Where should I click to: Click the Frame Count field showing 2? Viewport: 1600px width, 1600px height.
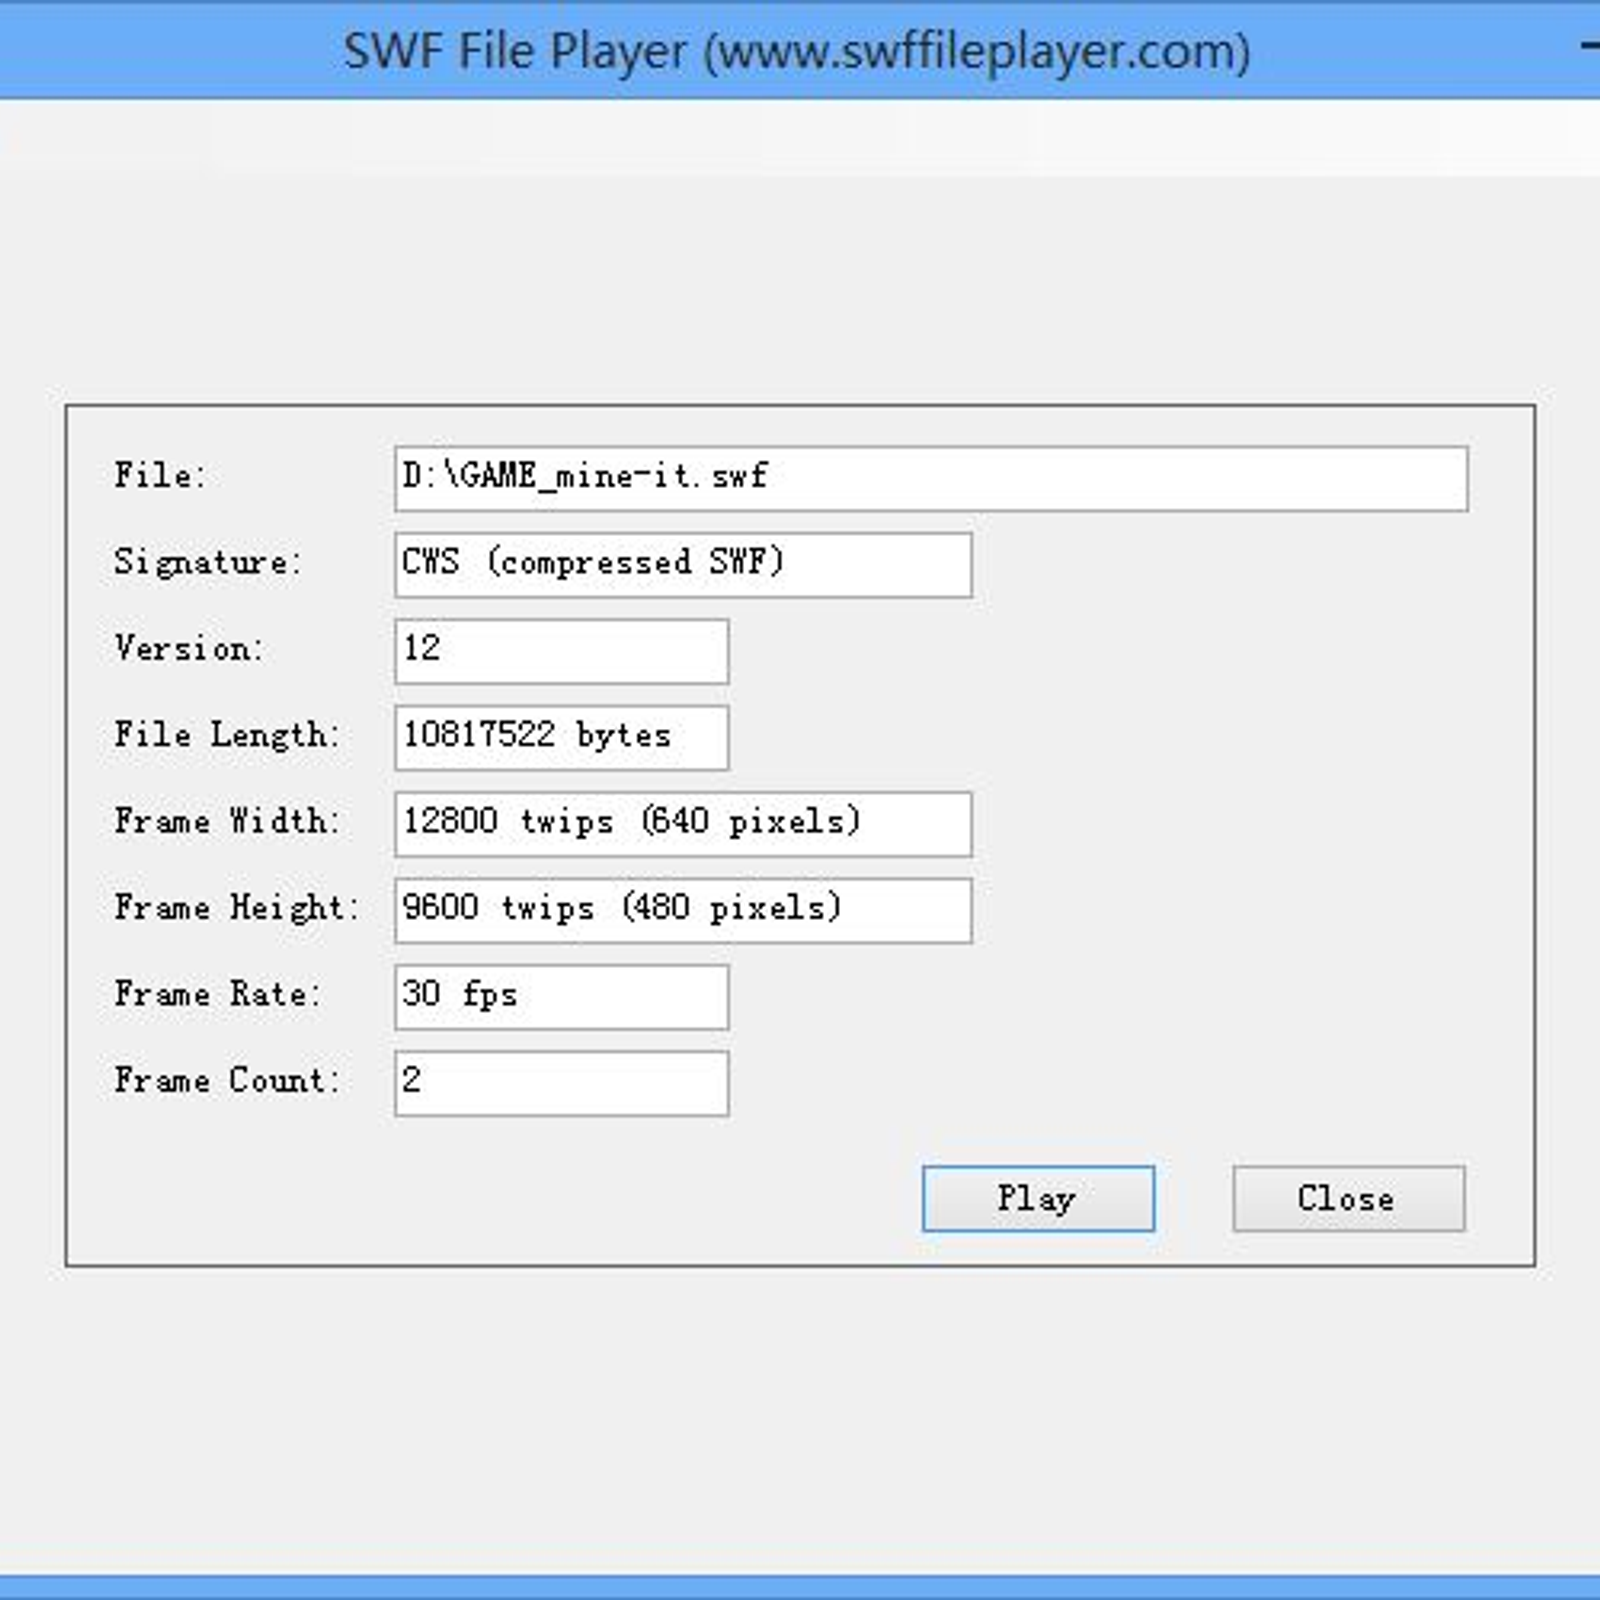(561, 1083)
